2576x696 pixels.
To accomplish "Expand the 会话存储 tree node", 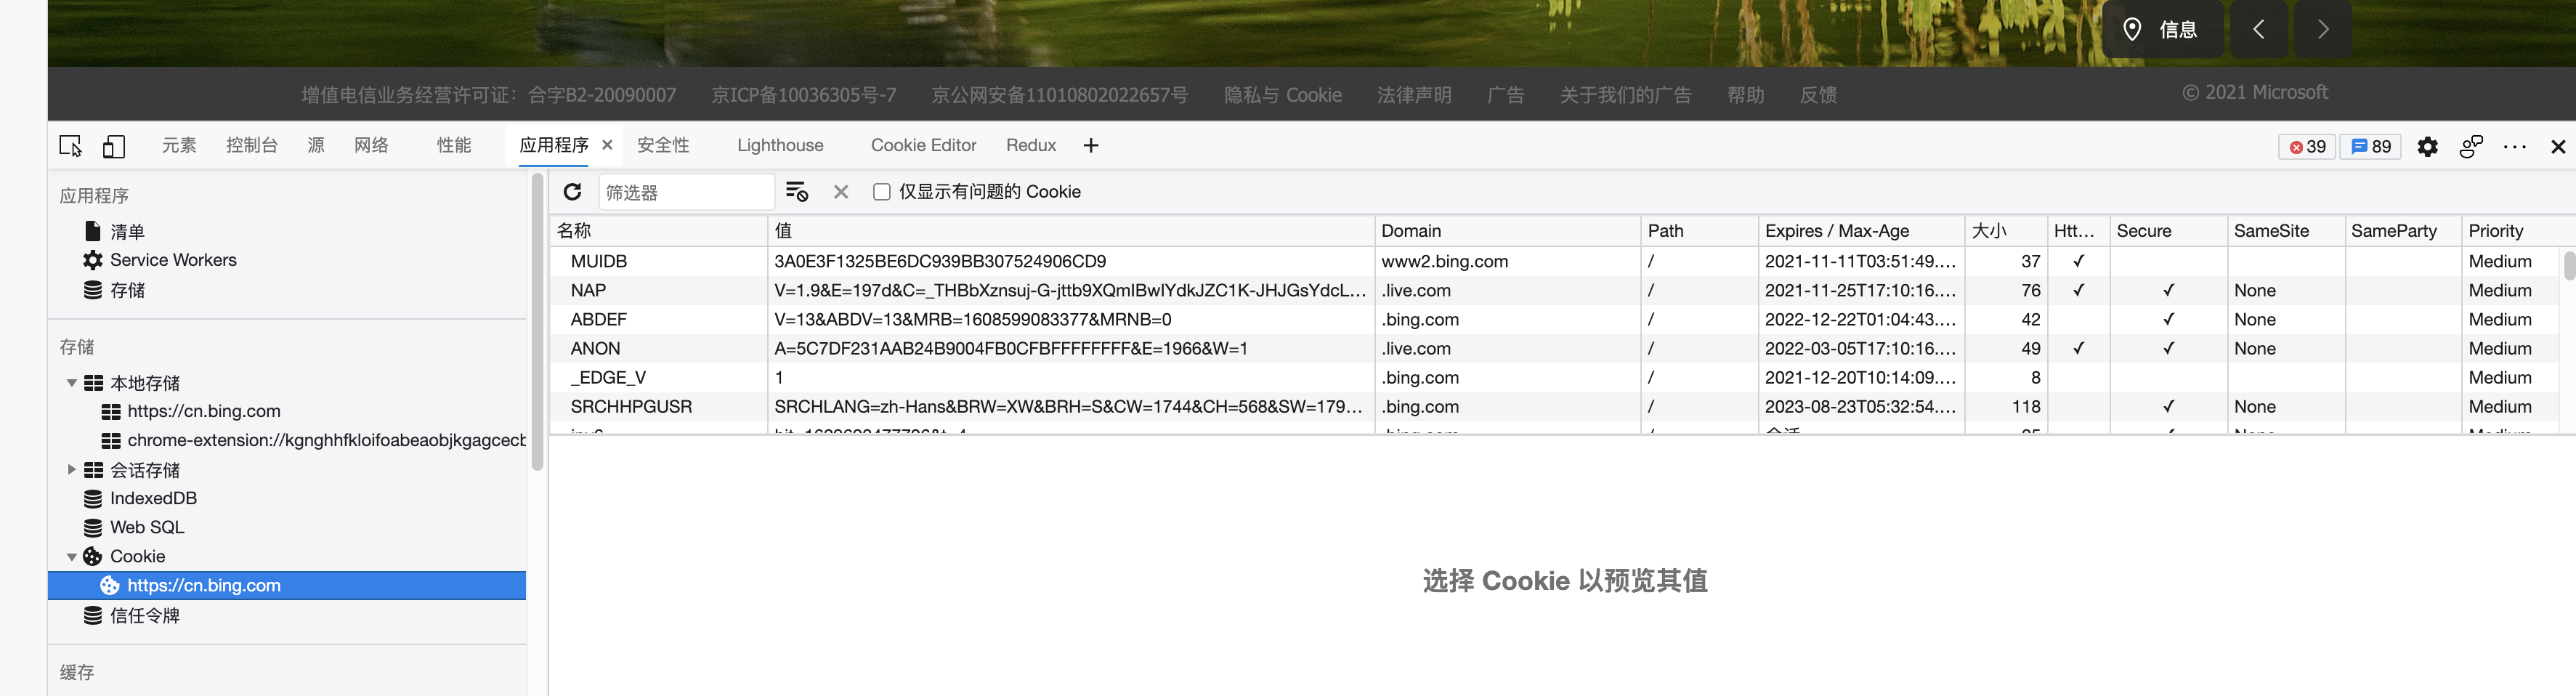I will tap(72, 470).
